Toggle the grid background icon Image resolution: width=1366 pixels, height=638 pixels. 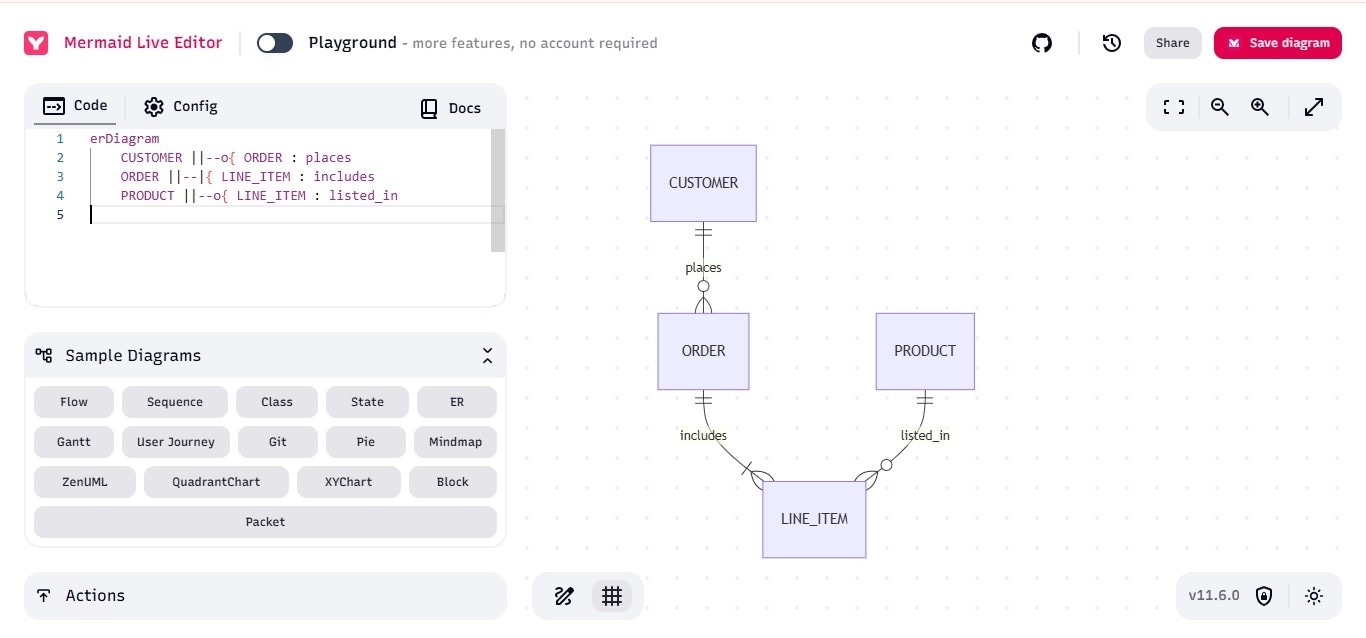pyautogui.click(x=612, y=596)
